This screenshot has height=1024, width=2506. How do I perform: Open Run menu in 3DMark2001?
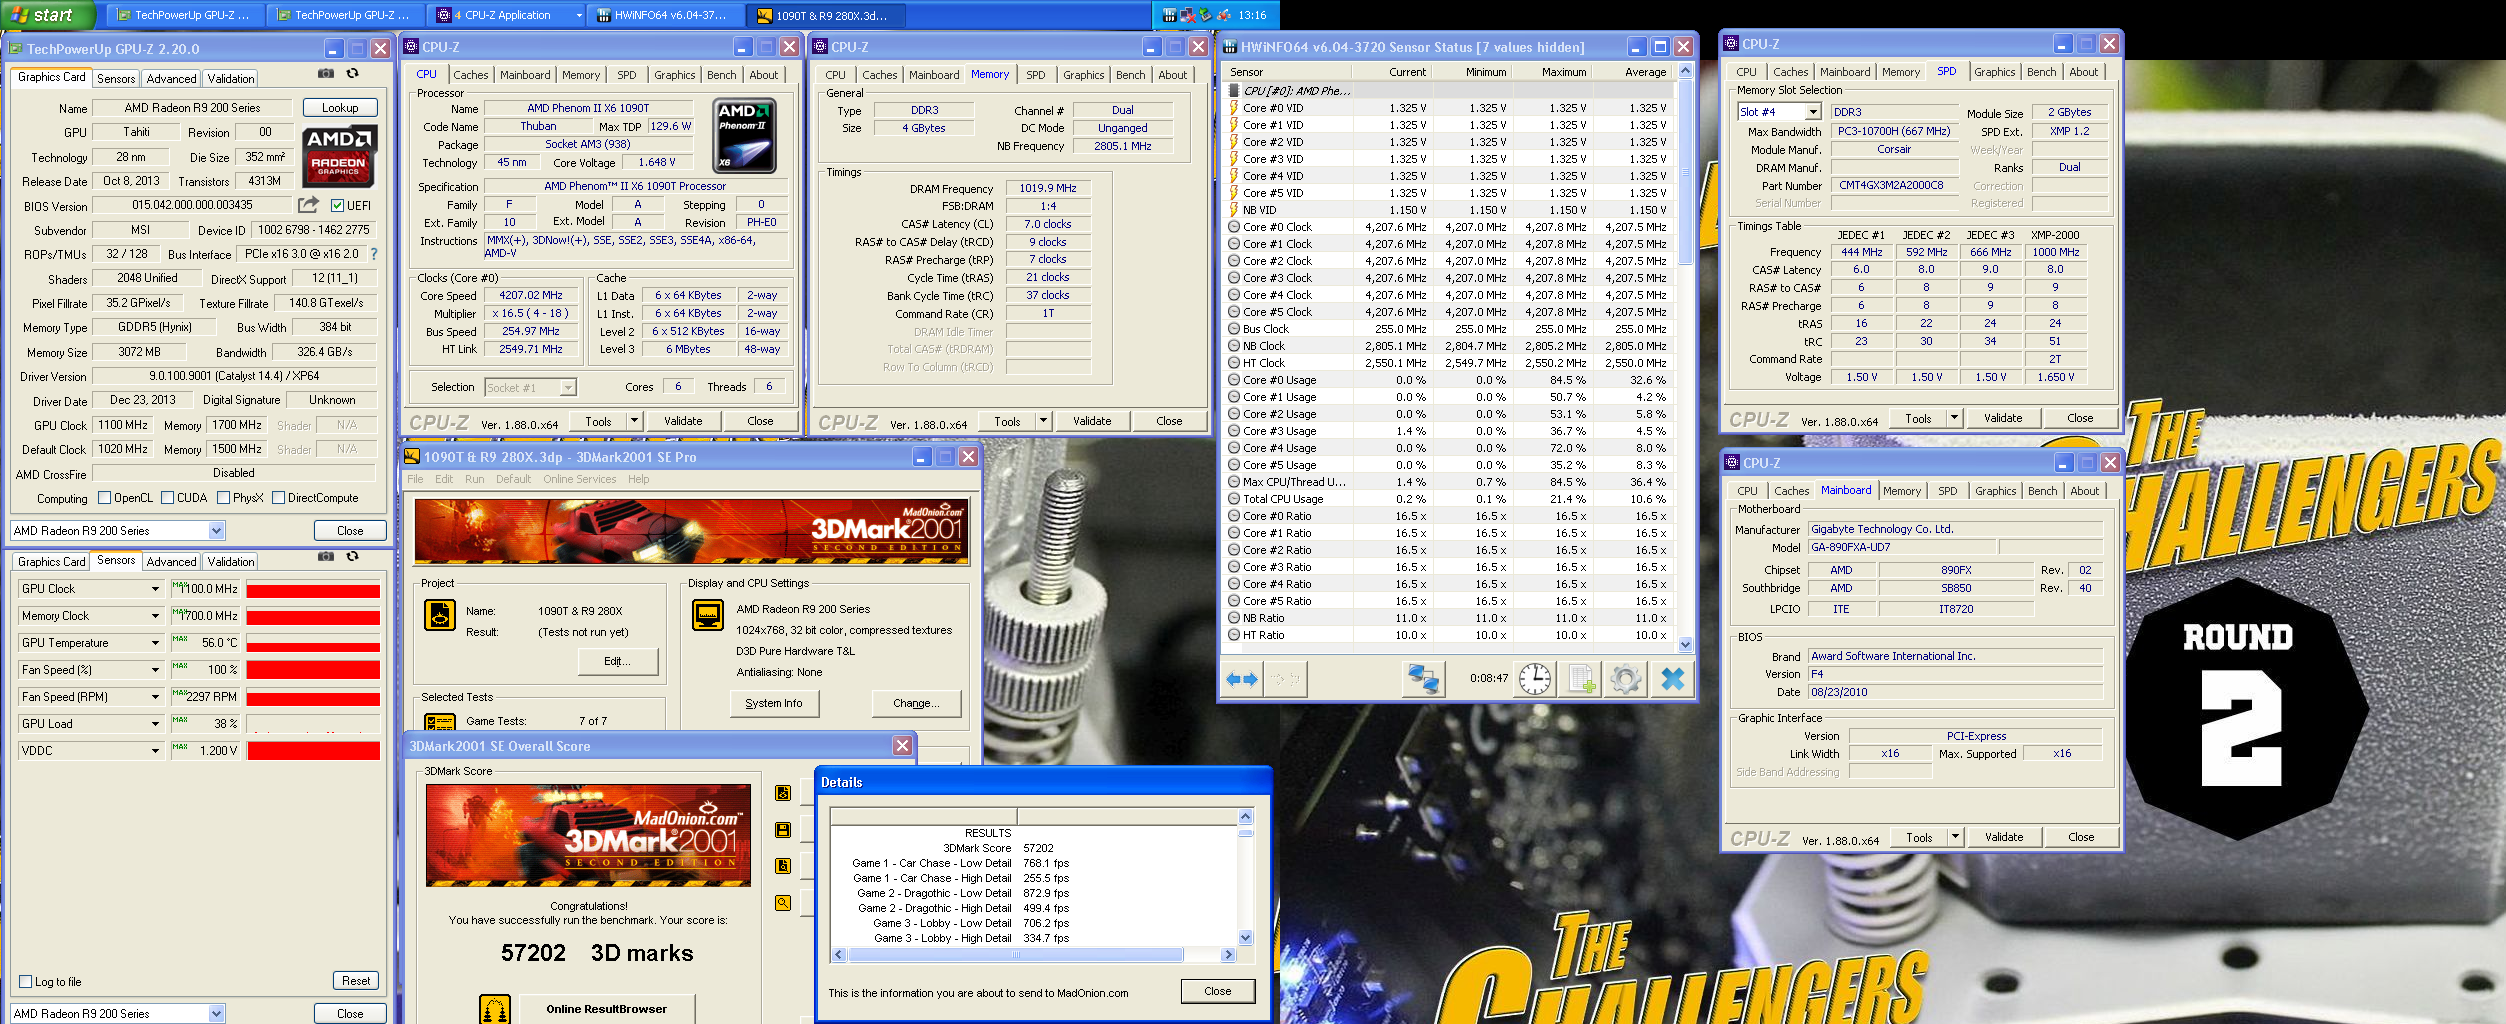click(x=474, y=479)
